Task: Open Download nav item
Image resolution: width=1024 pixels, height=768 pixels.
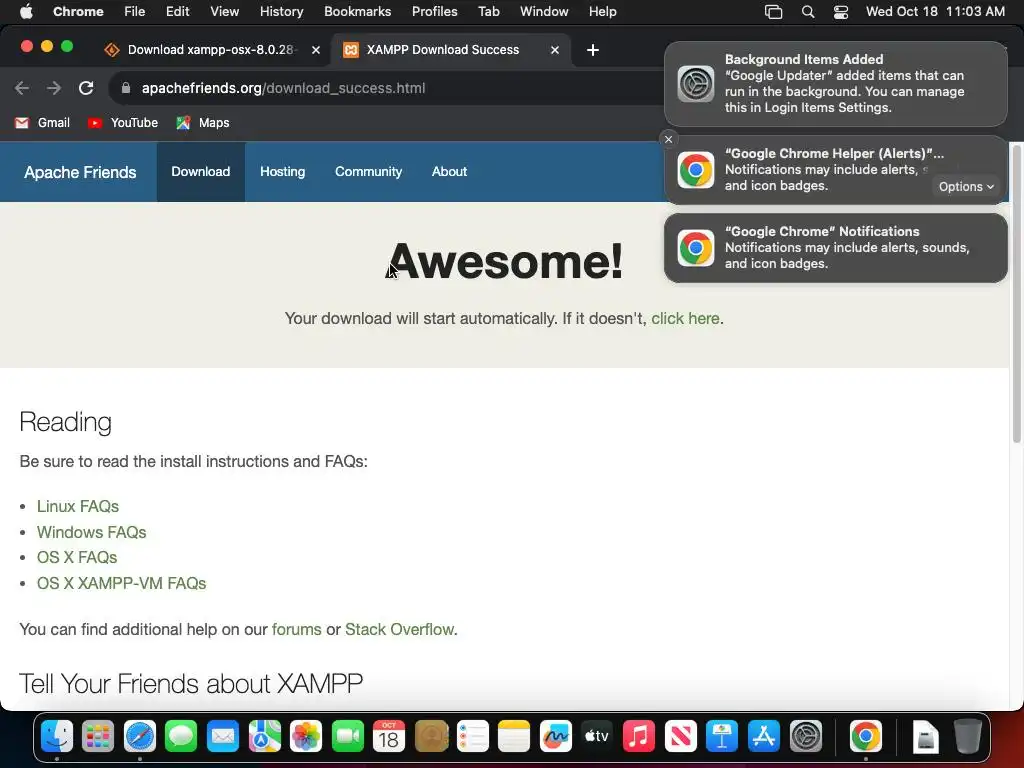Action: tap(200, 172)
